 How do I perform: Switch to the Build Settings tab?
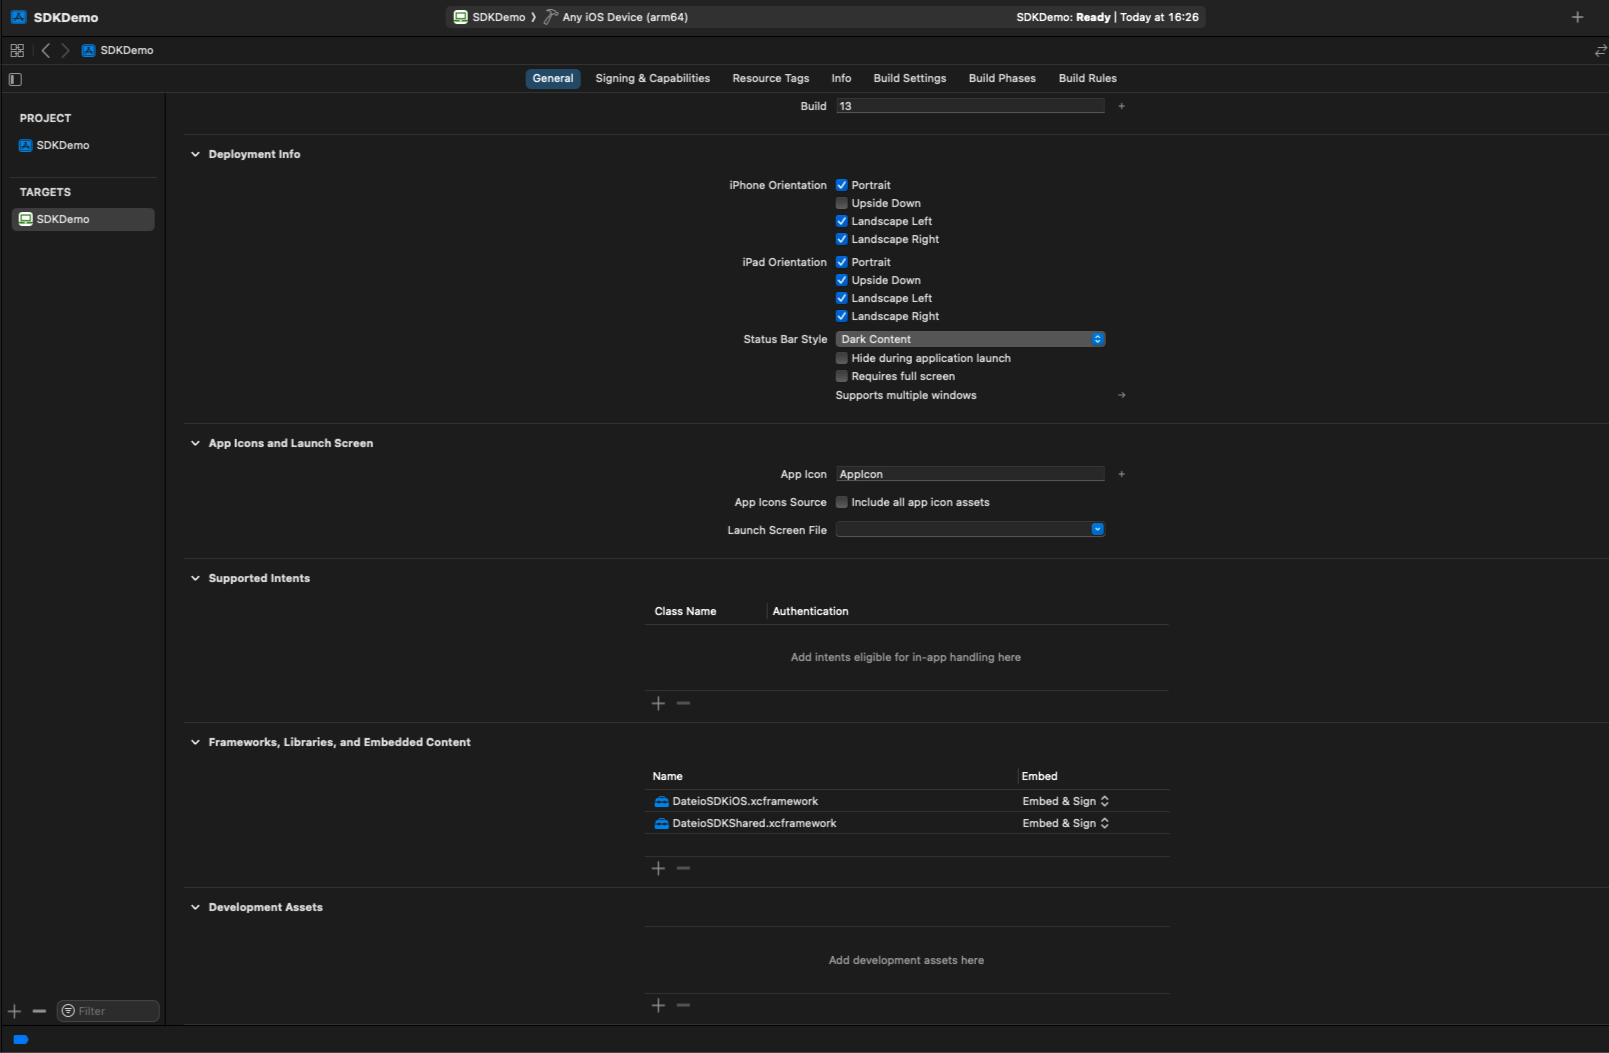[x=909, y=78]
